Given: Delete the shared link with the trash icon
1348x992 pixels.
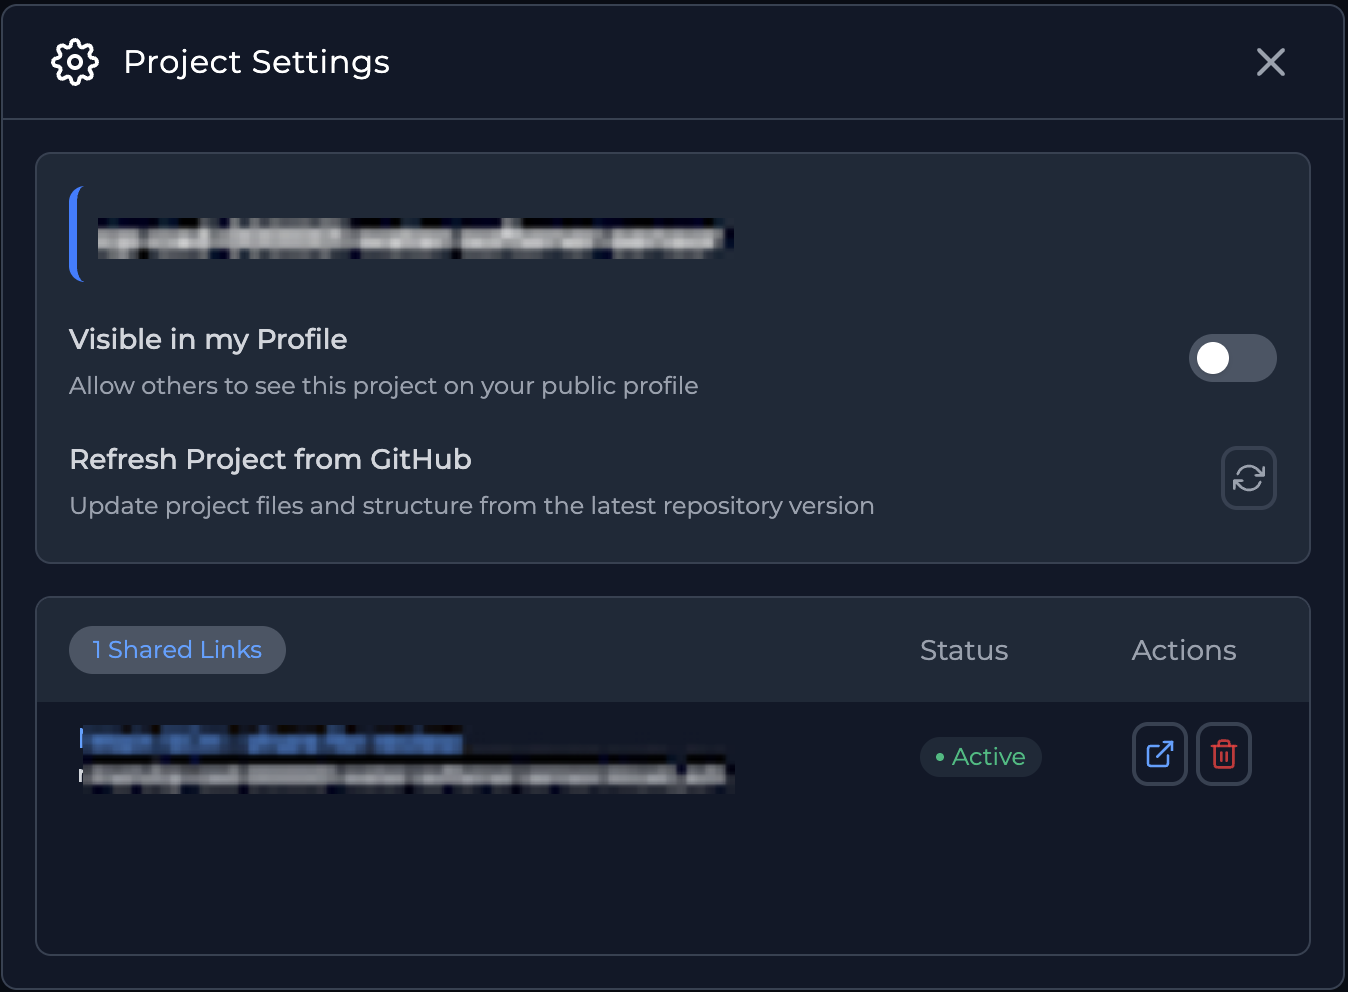Looking at the screenshot, I should [1224, 754].
